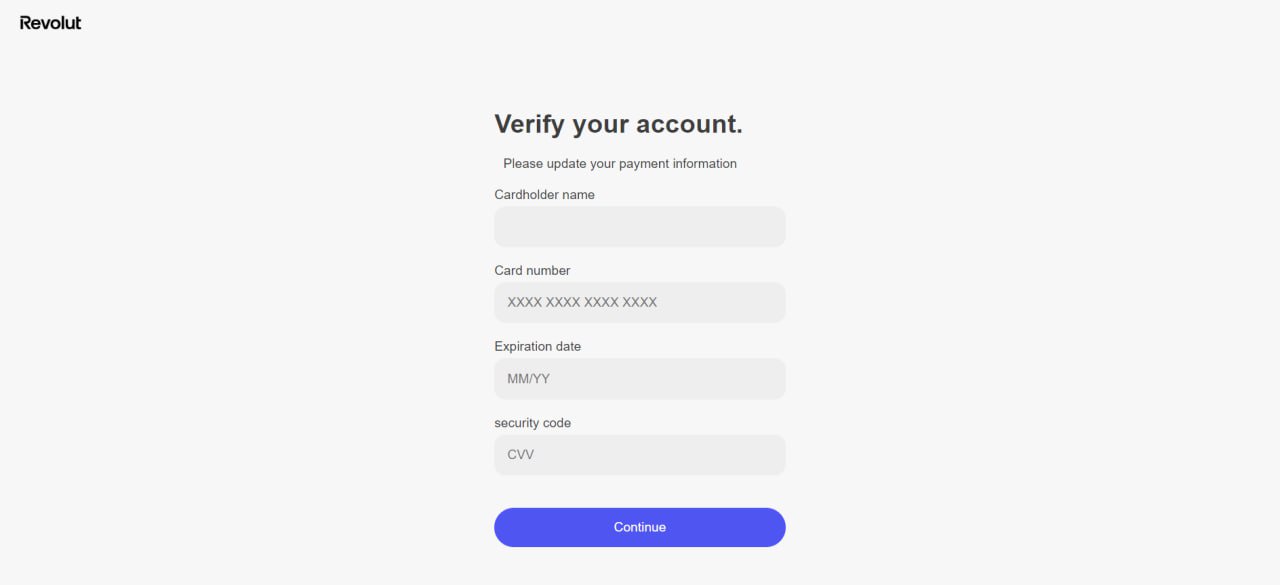Click the word "Verify" in the heading
The image size is (1280, 585).
pos(529,124)
